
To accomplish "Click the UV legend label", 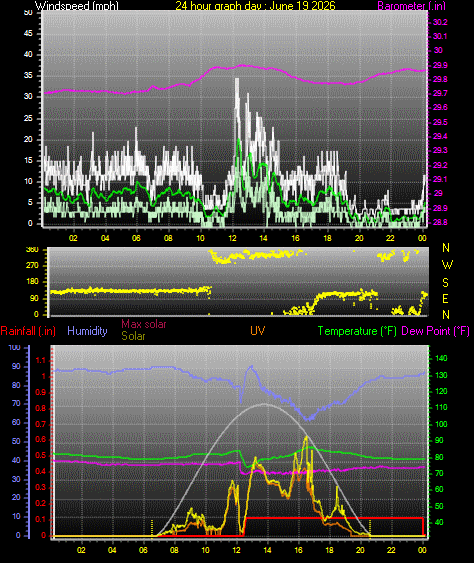I will pyautogui.click(x=257, y=331).
